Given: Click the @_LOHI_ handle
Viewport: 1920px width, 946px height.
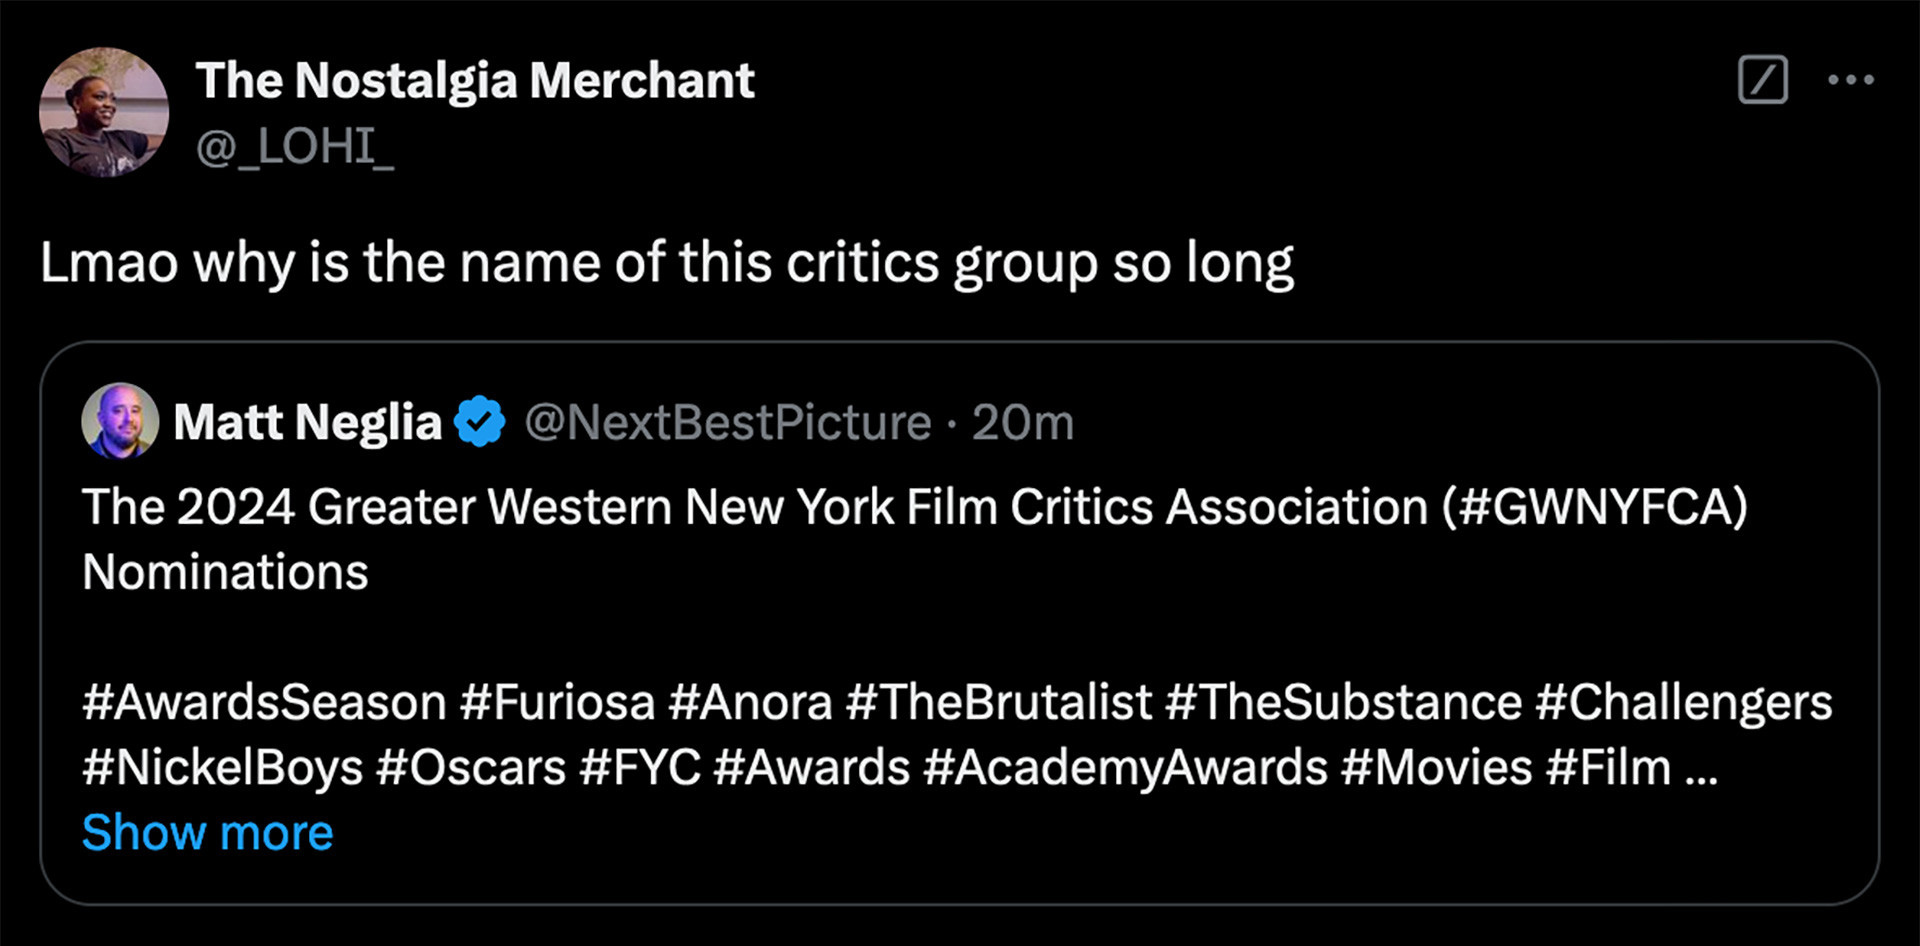Looking at the screenshot, I should [295, 147].
